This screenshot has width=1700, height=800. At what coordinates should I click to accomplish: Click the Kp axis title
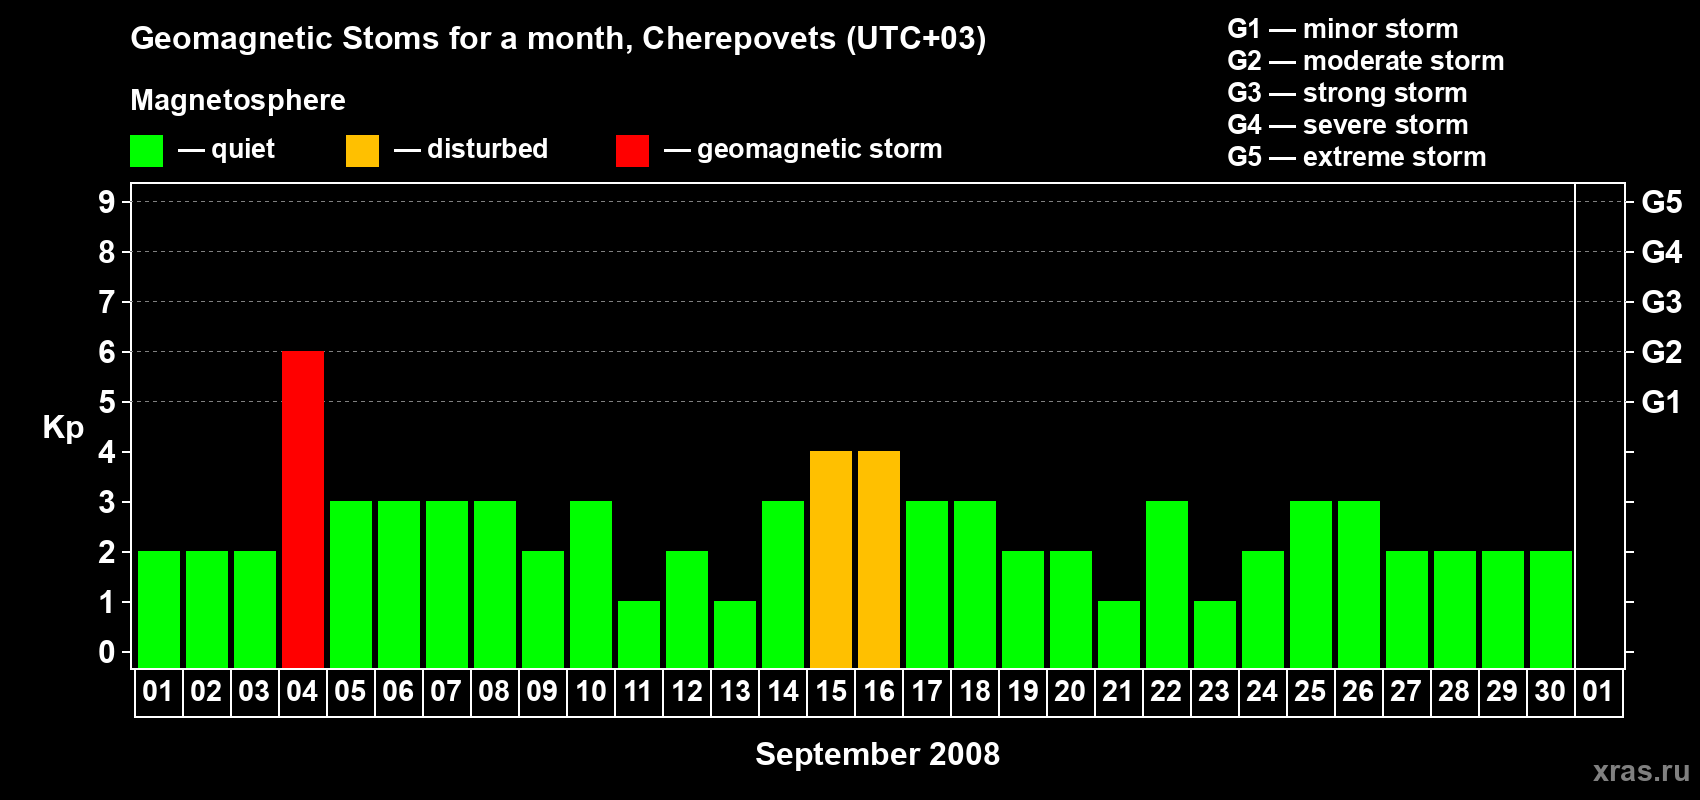pos(63,427)
